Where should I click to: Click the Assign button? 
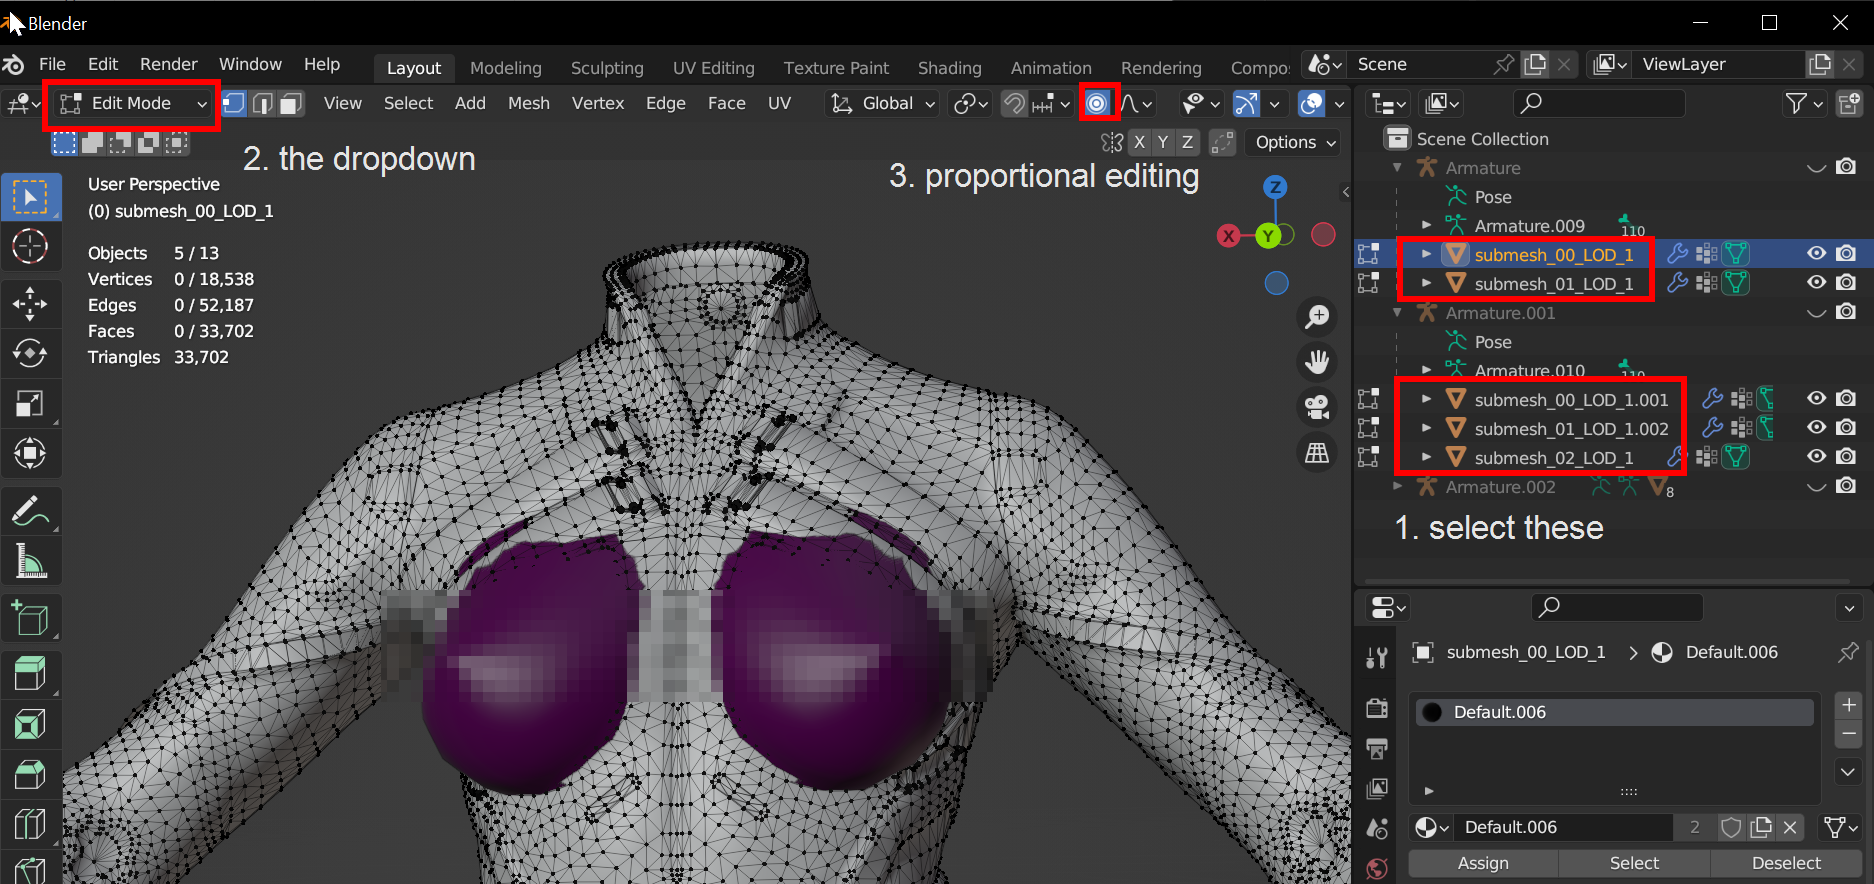1483,863
